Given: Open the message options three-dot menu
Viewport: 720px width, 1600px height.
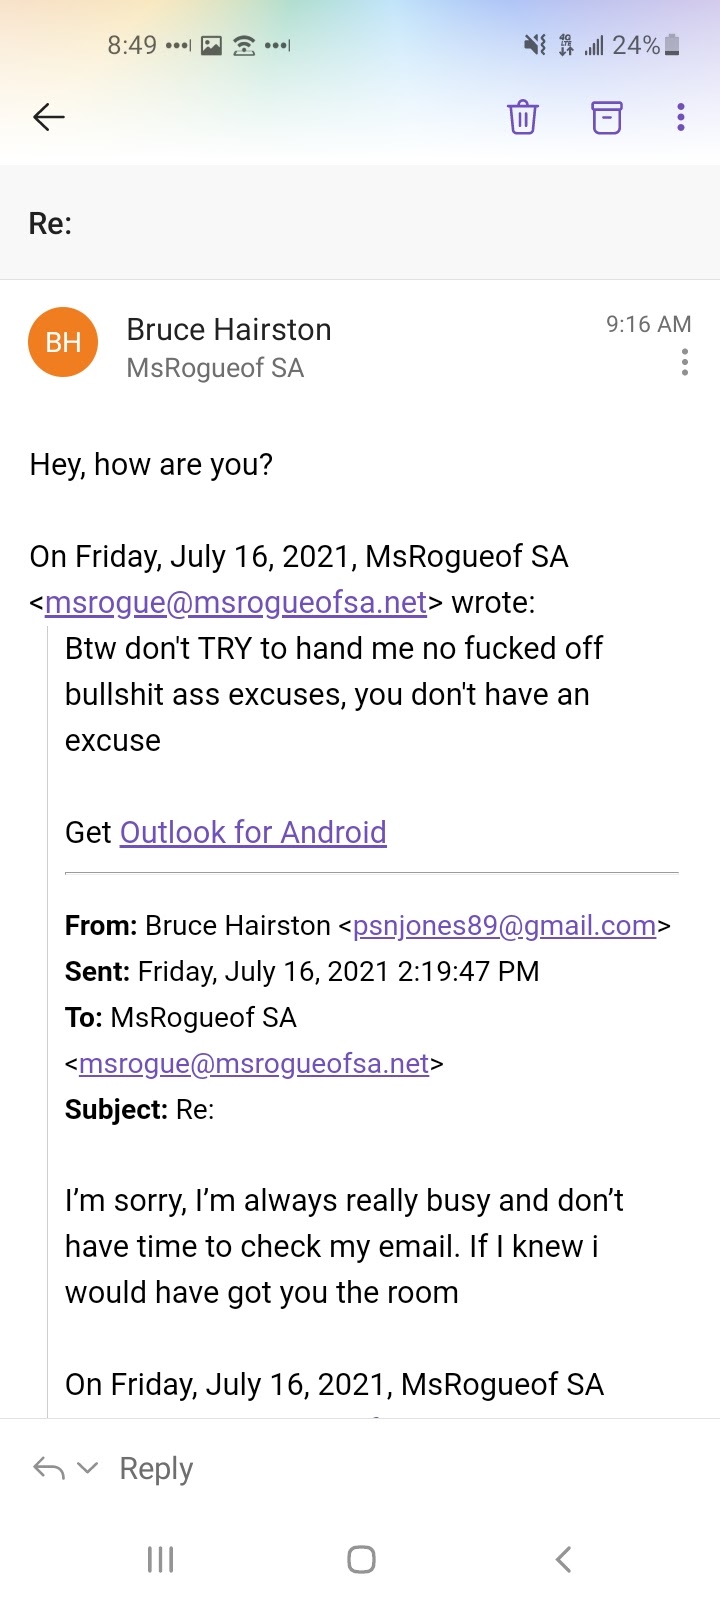Looking at the screenshot, I should pos(684,362).
